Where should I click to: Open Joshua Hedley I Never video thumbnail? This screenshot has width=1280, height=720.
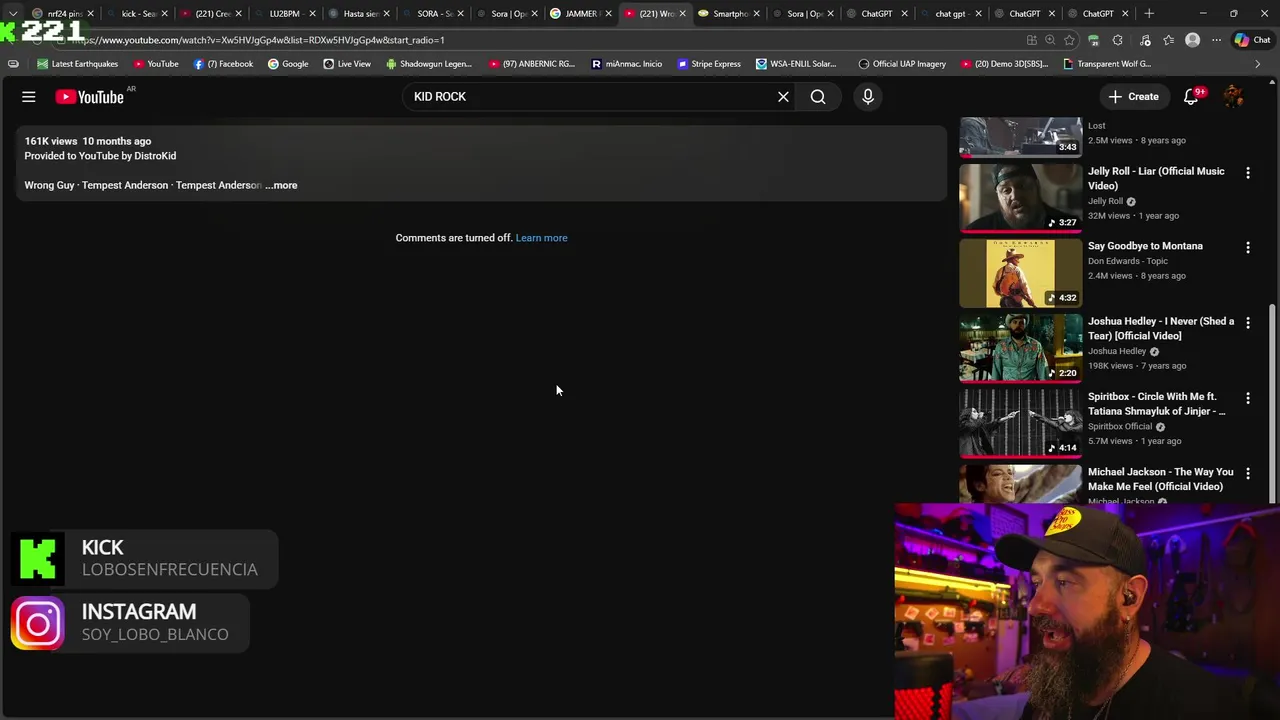click(x=1020, y=348)
